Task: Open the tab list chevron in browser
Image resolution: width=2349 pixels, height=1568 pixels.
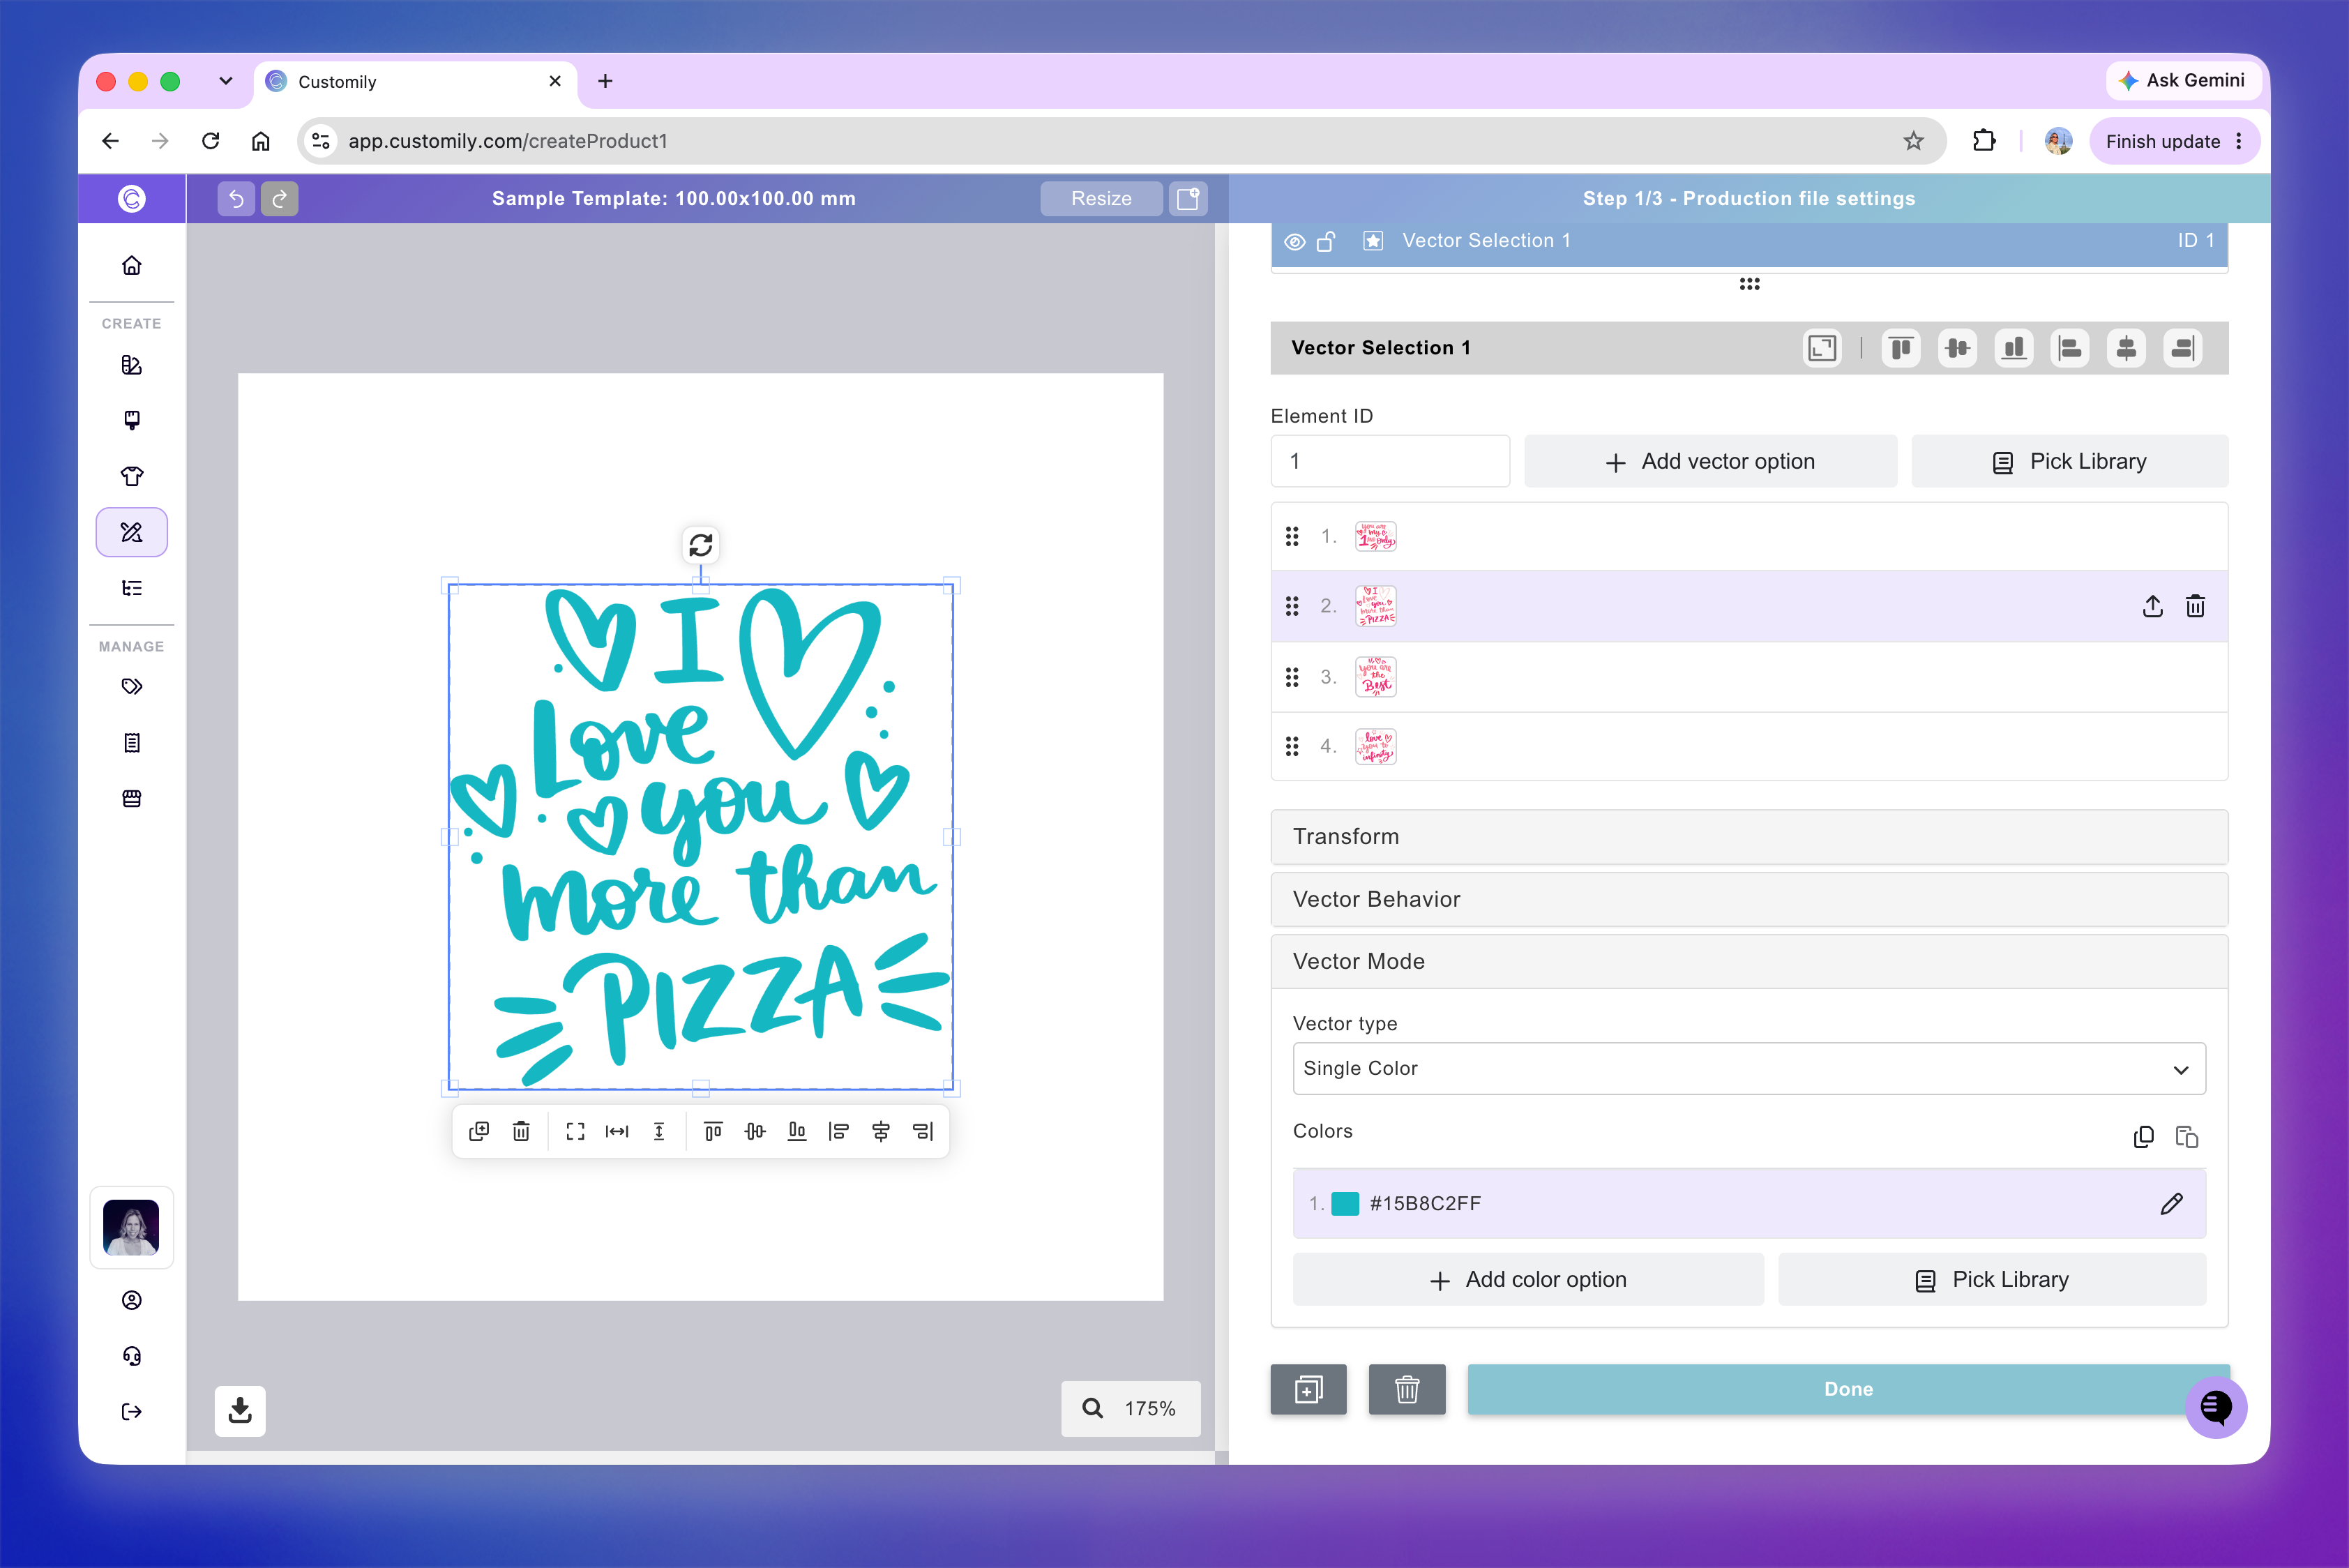Action: (x=226, y=81)
